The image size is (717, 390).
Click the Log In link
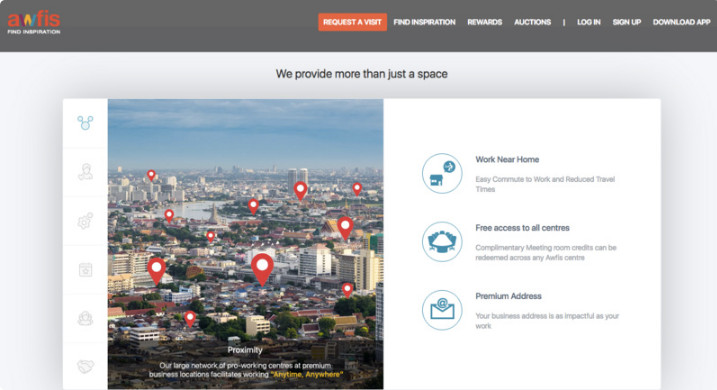point(589,22)
